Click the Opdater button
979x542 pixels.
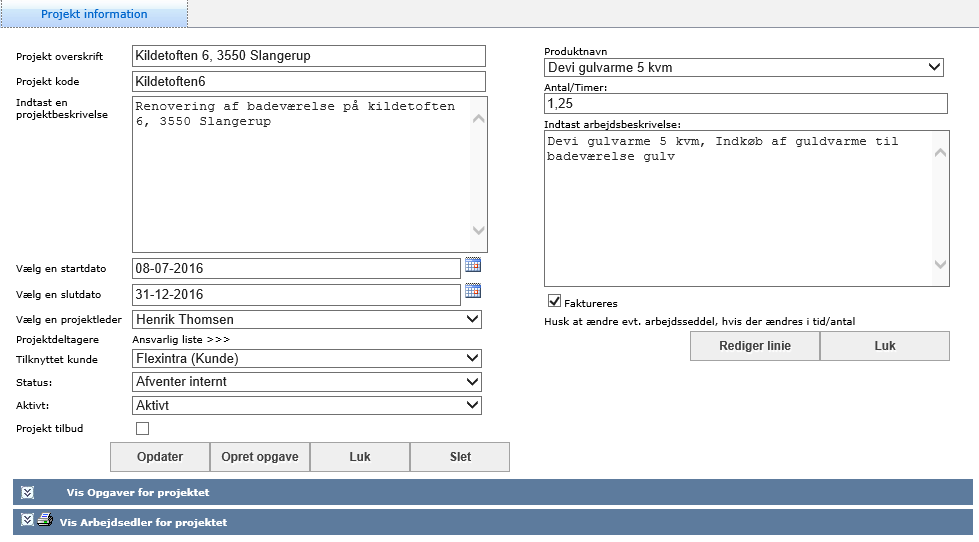click(160, 457)
